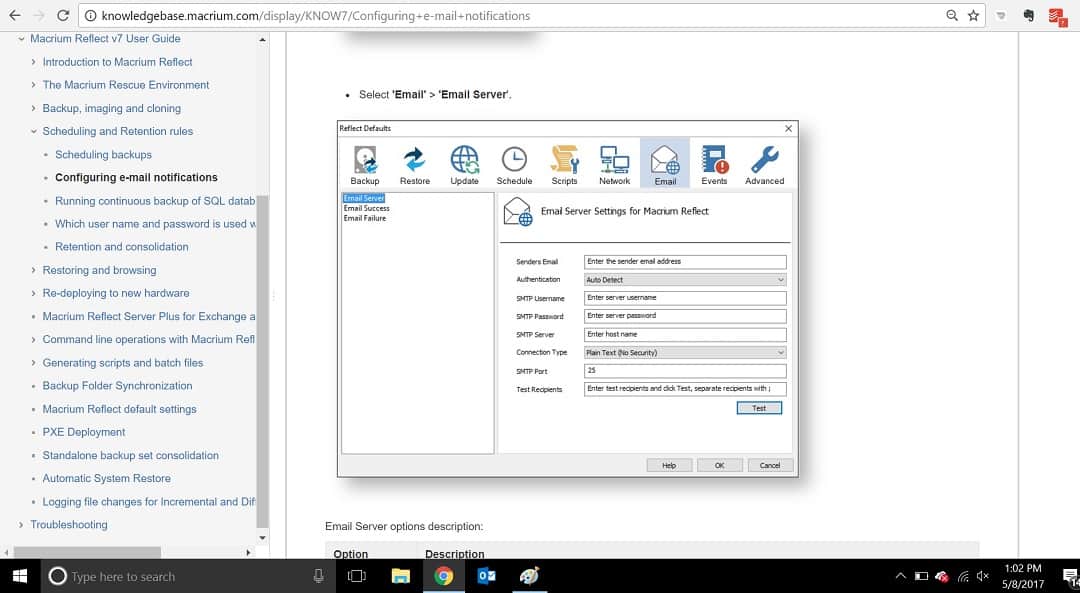The height and width of the screenshot is (593, 1080).
Task: Open the Backup settings icon
Action: [364, 165]
